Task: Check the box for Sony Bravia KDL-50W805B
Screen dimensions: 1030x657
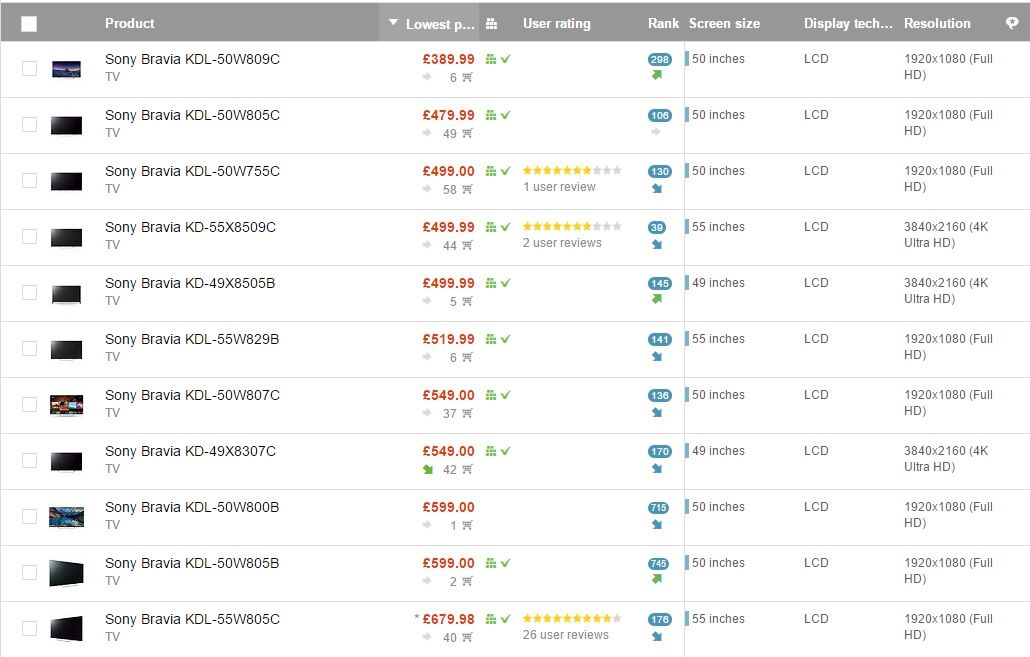Action: click(30, 572)
